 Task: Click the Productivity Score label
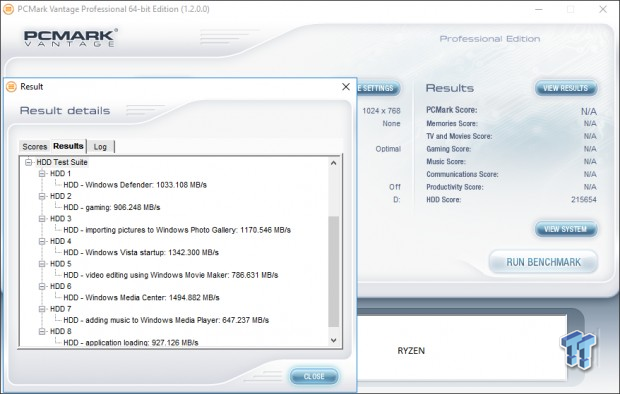coord(455,187)
